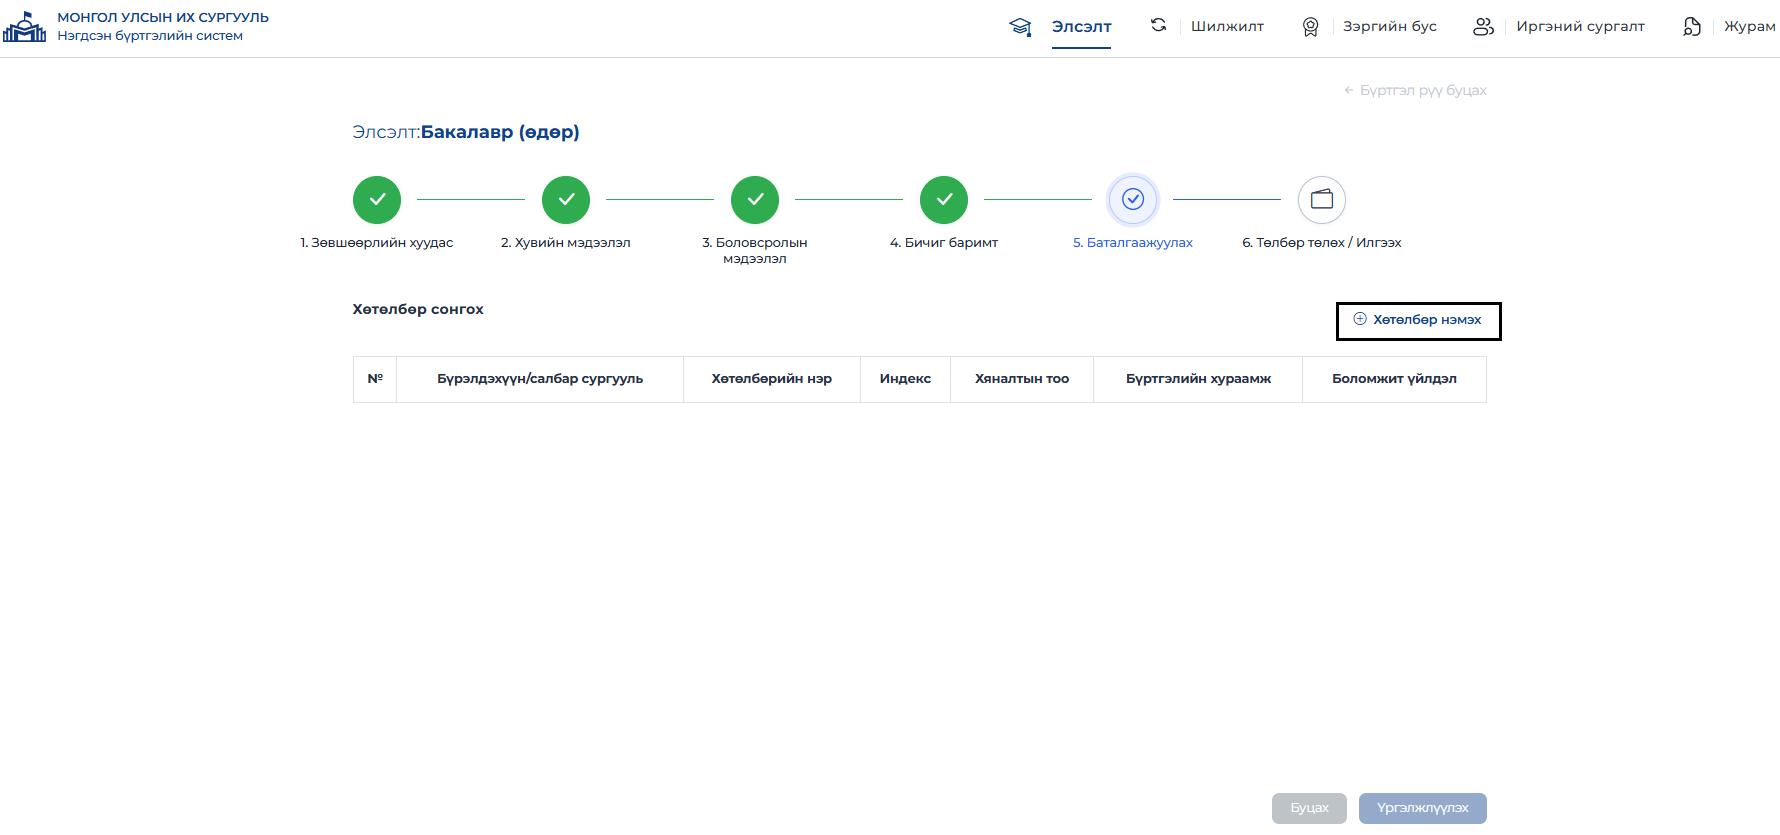Click step 4 green checkmark circle
This screenshot has width=1780, height=835.
click(944, 200)
